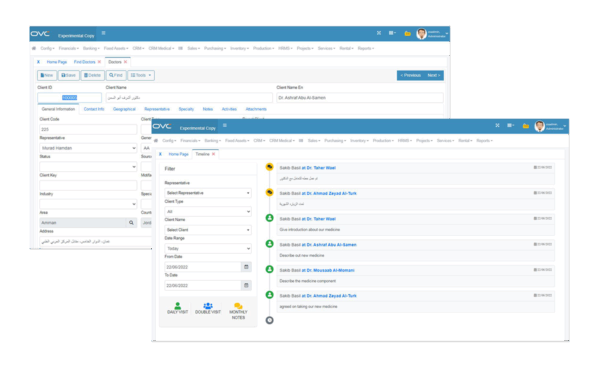Click fullscreen arrows icon in Doctors window header
This screenshot has height=367, width=600.
point(379,33)
